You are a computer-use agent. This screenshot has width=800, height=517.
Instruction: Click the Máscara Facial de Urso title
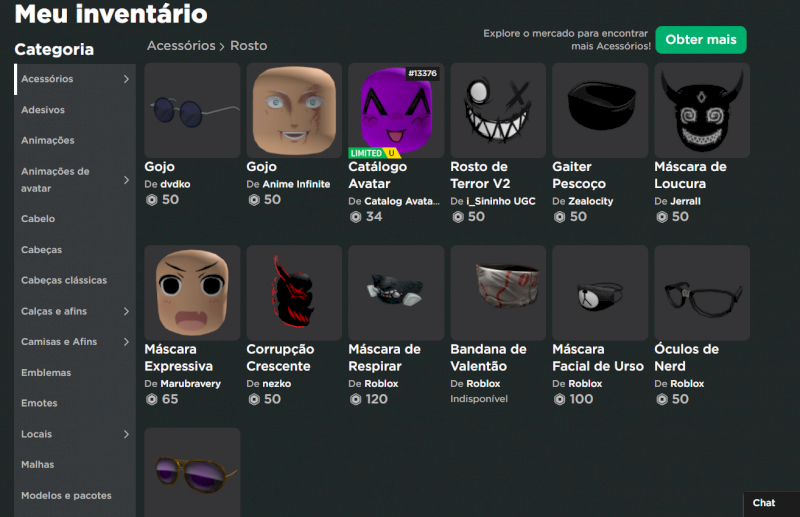(x=598, y=357)
